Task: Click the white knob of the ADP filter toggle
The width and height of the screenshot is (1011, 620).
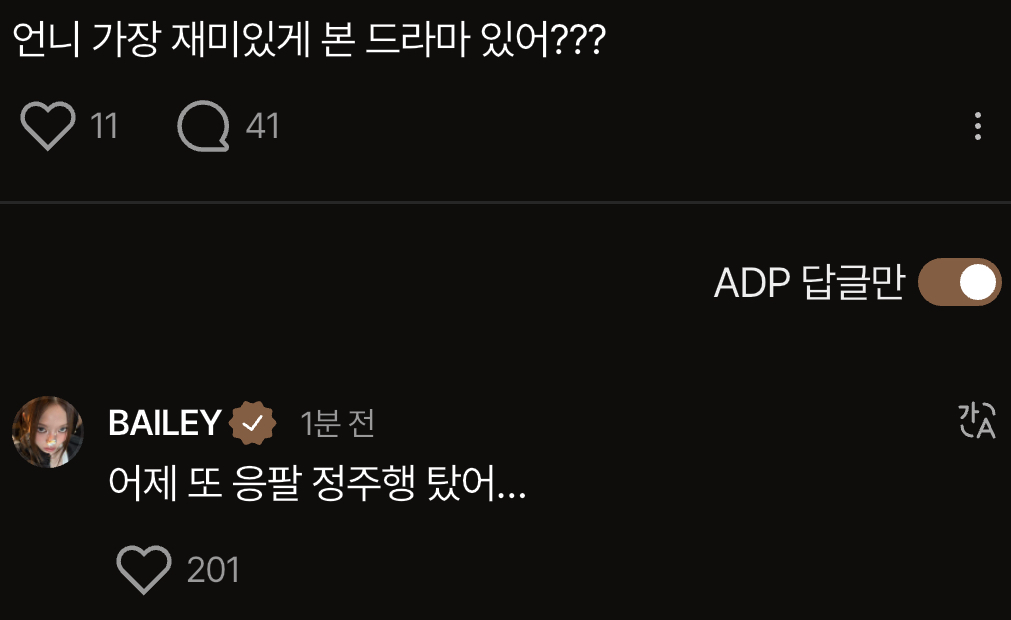Action: (977, 282)
